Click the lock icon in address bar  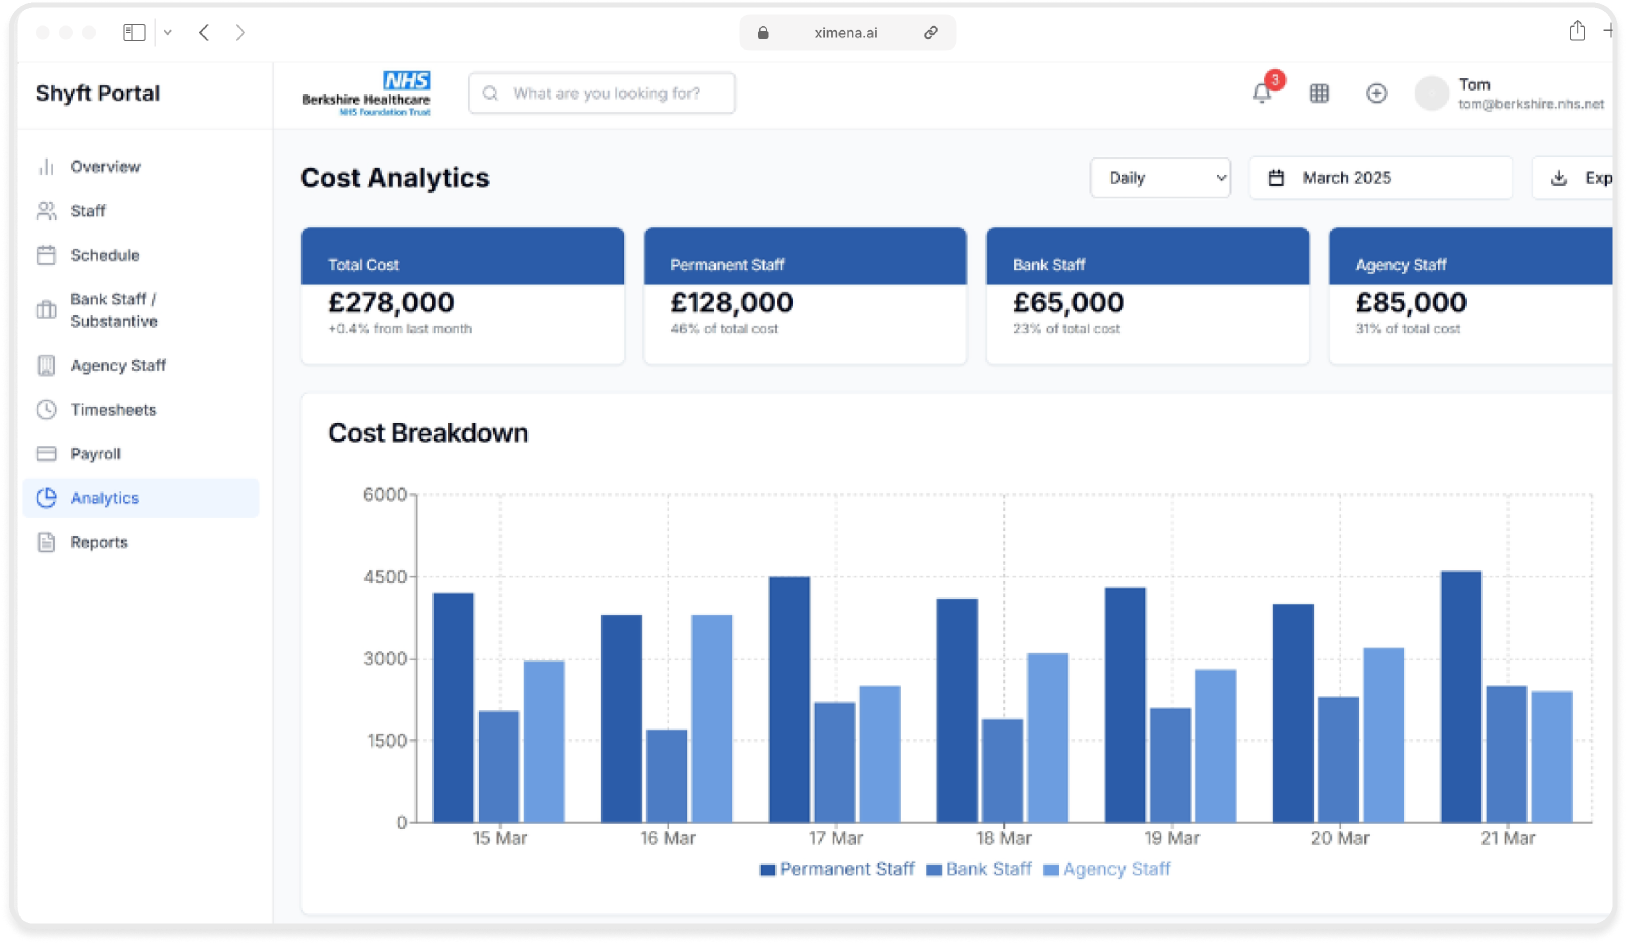(x=763, y=33)
